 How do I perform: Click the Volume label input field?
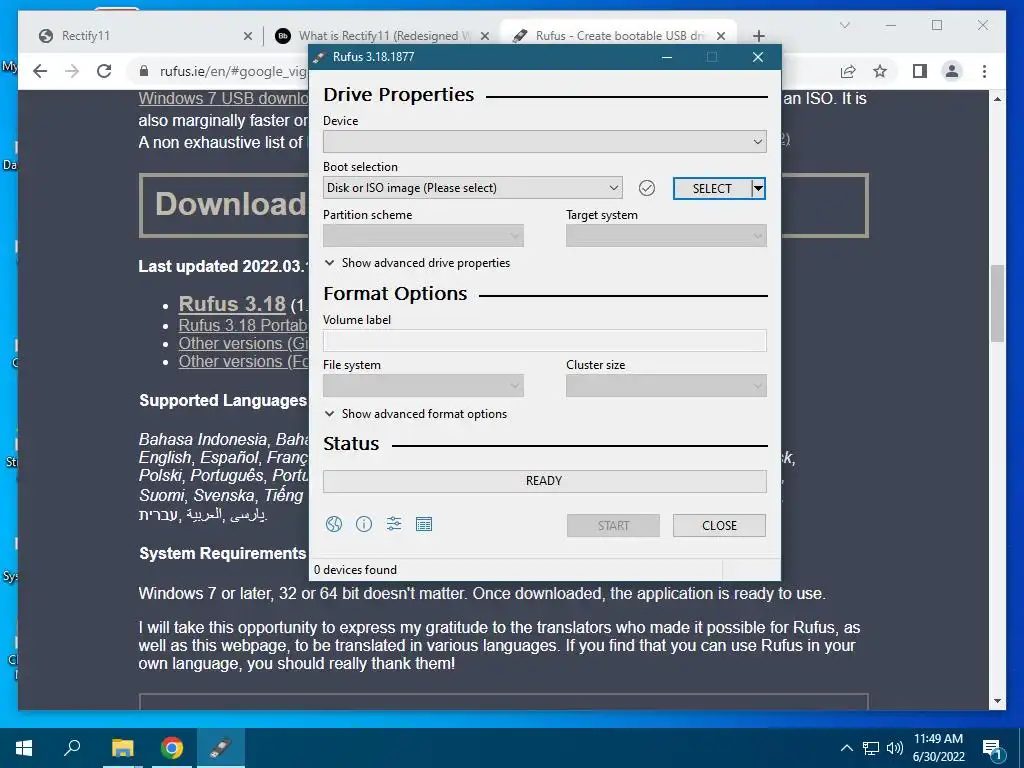tap(545, 340)
